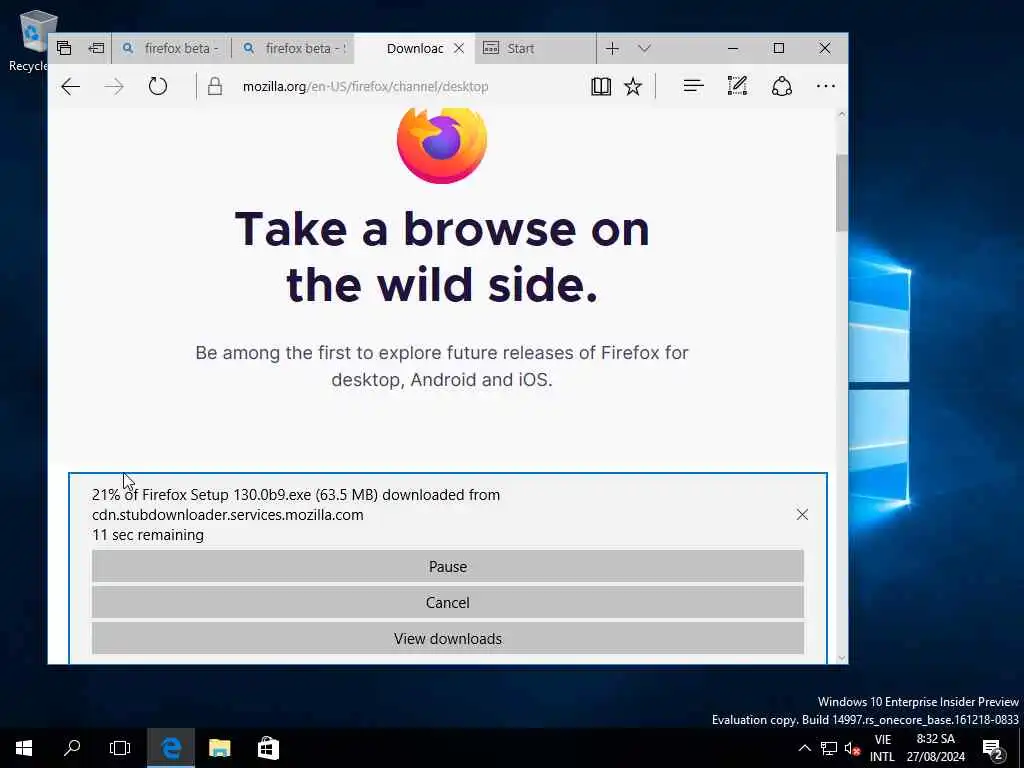Open the Windows Start menu
Viewport: 1024px width, 768px height.
click(x=24, y=748)
